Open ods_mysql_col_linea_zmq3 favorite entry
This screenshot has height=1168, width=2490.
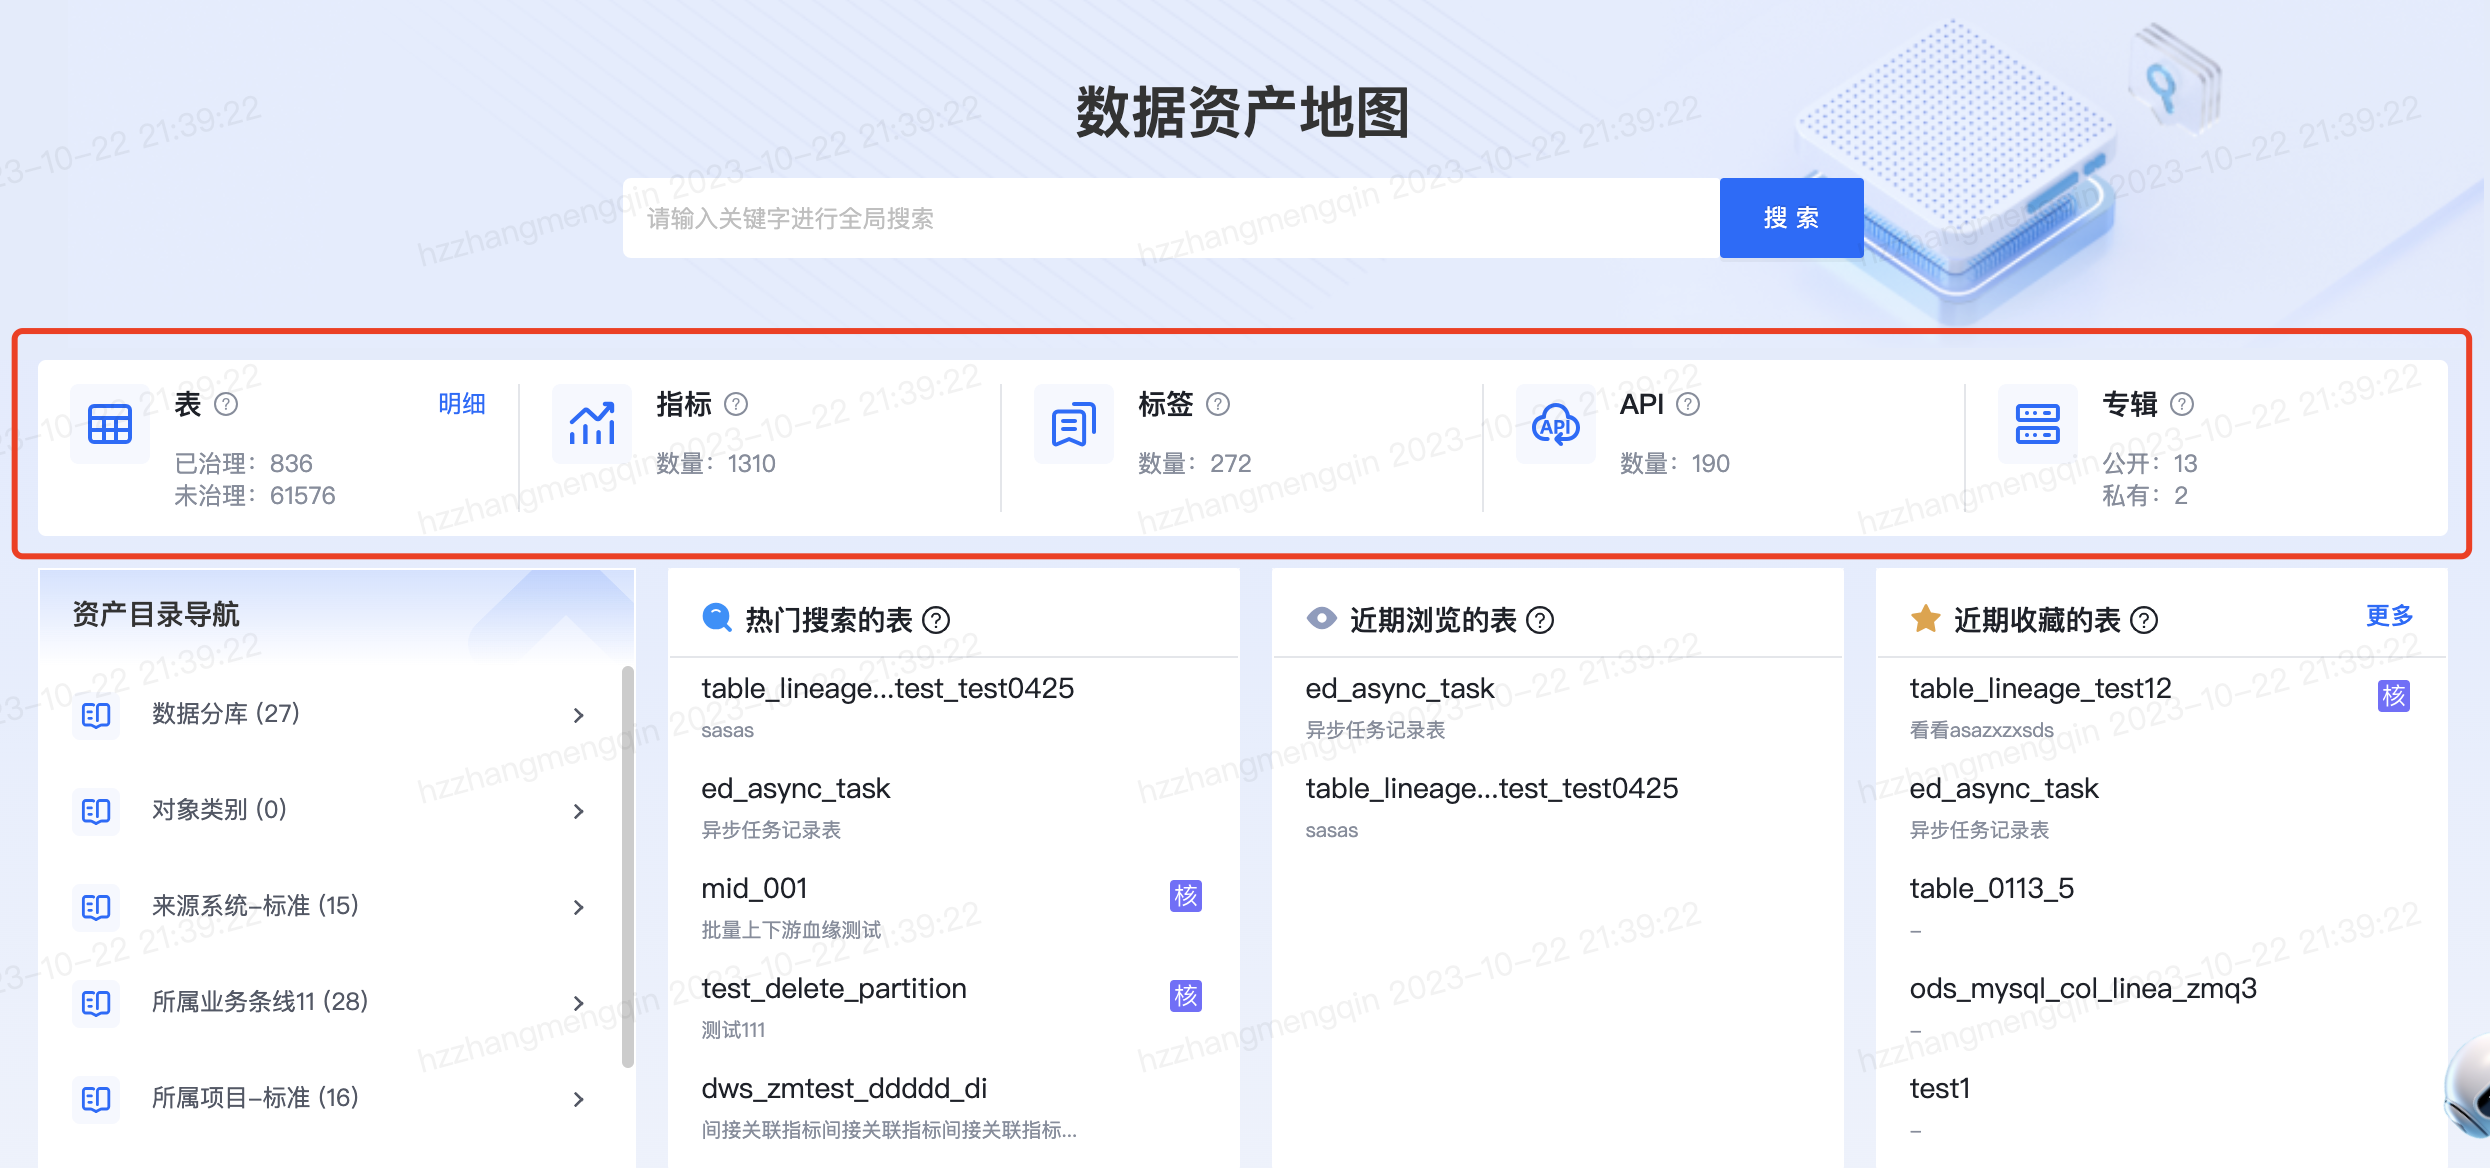coord(2083,988)
